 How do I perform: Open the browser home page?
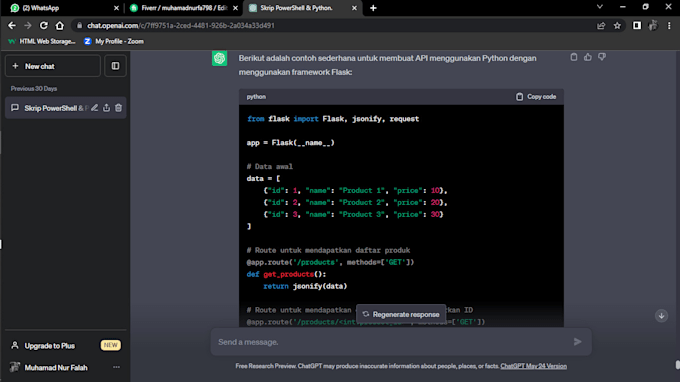60,26
